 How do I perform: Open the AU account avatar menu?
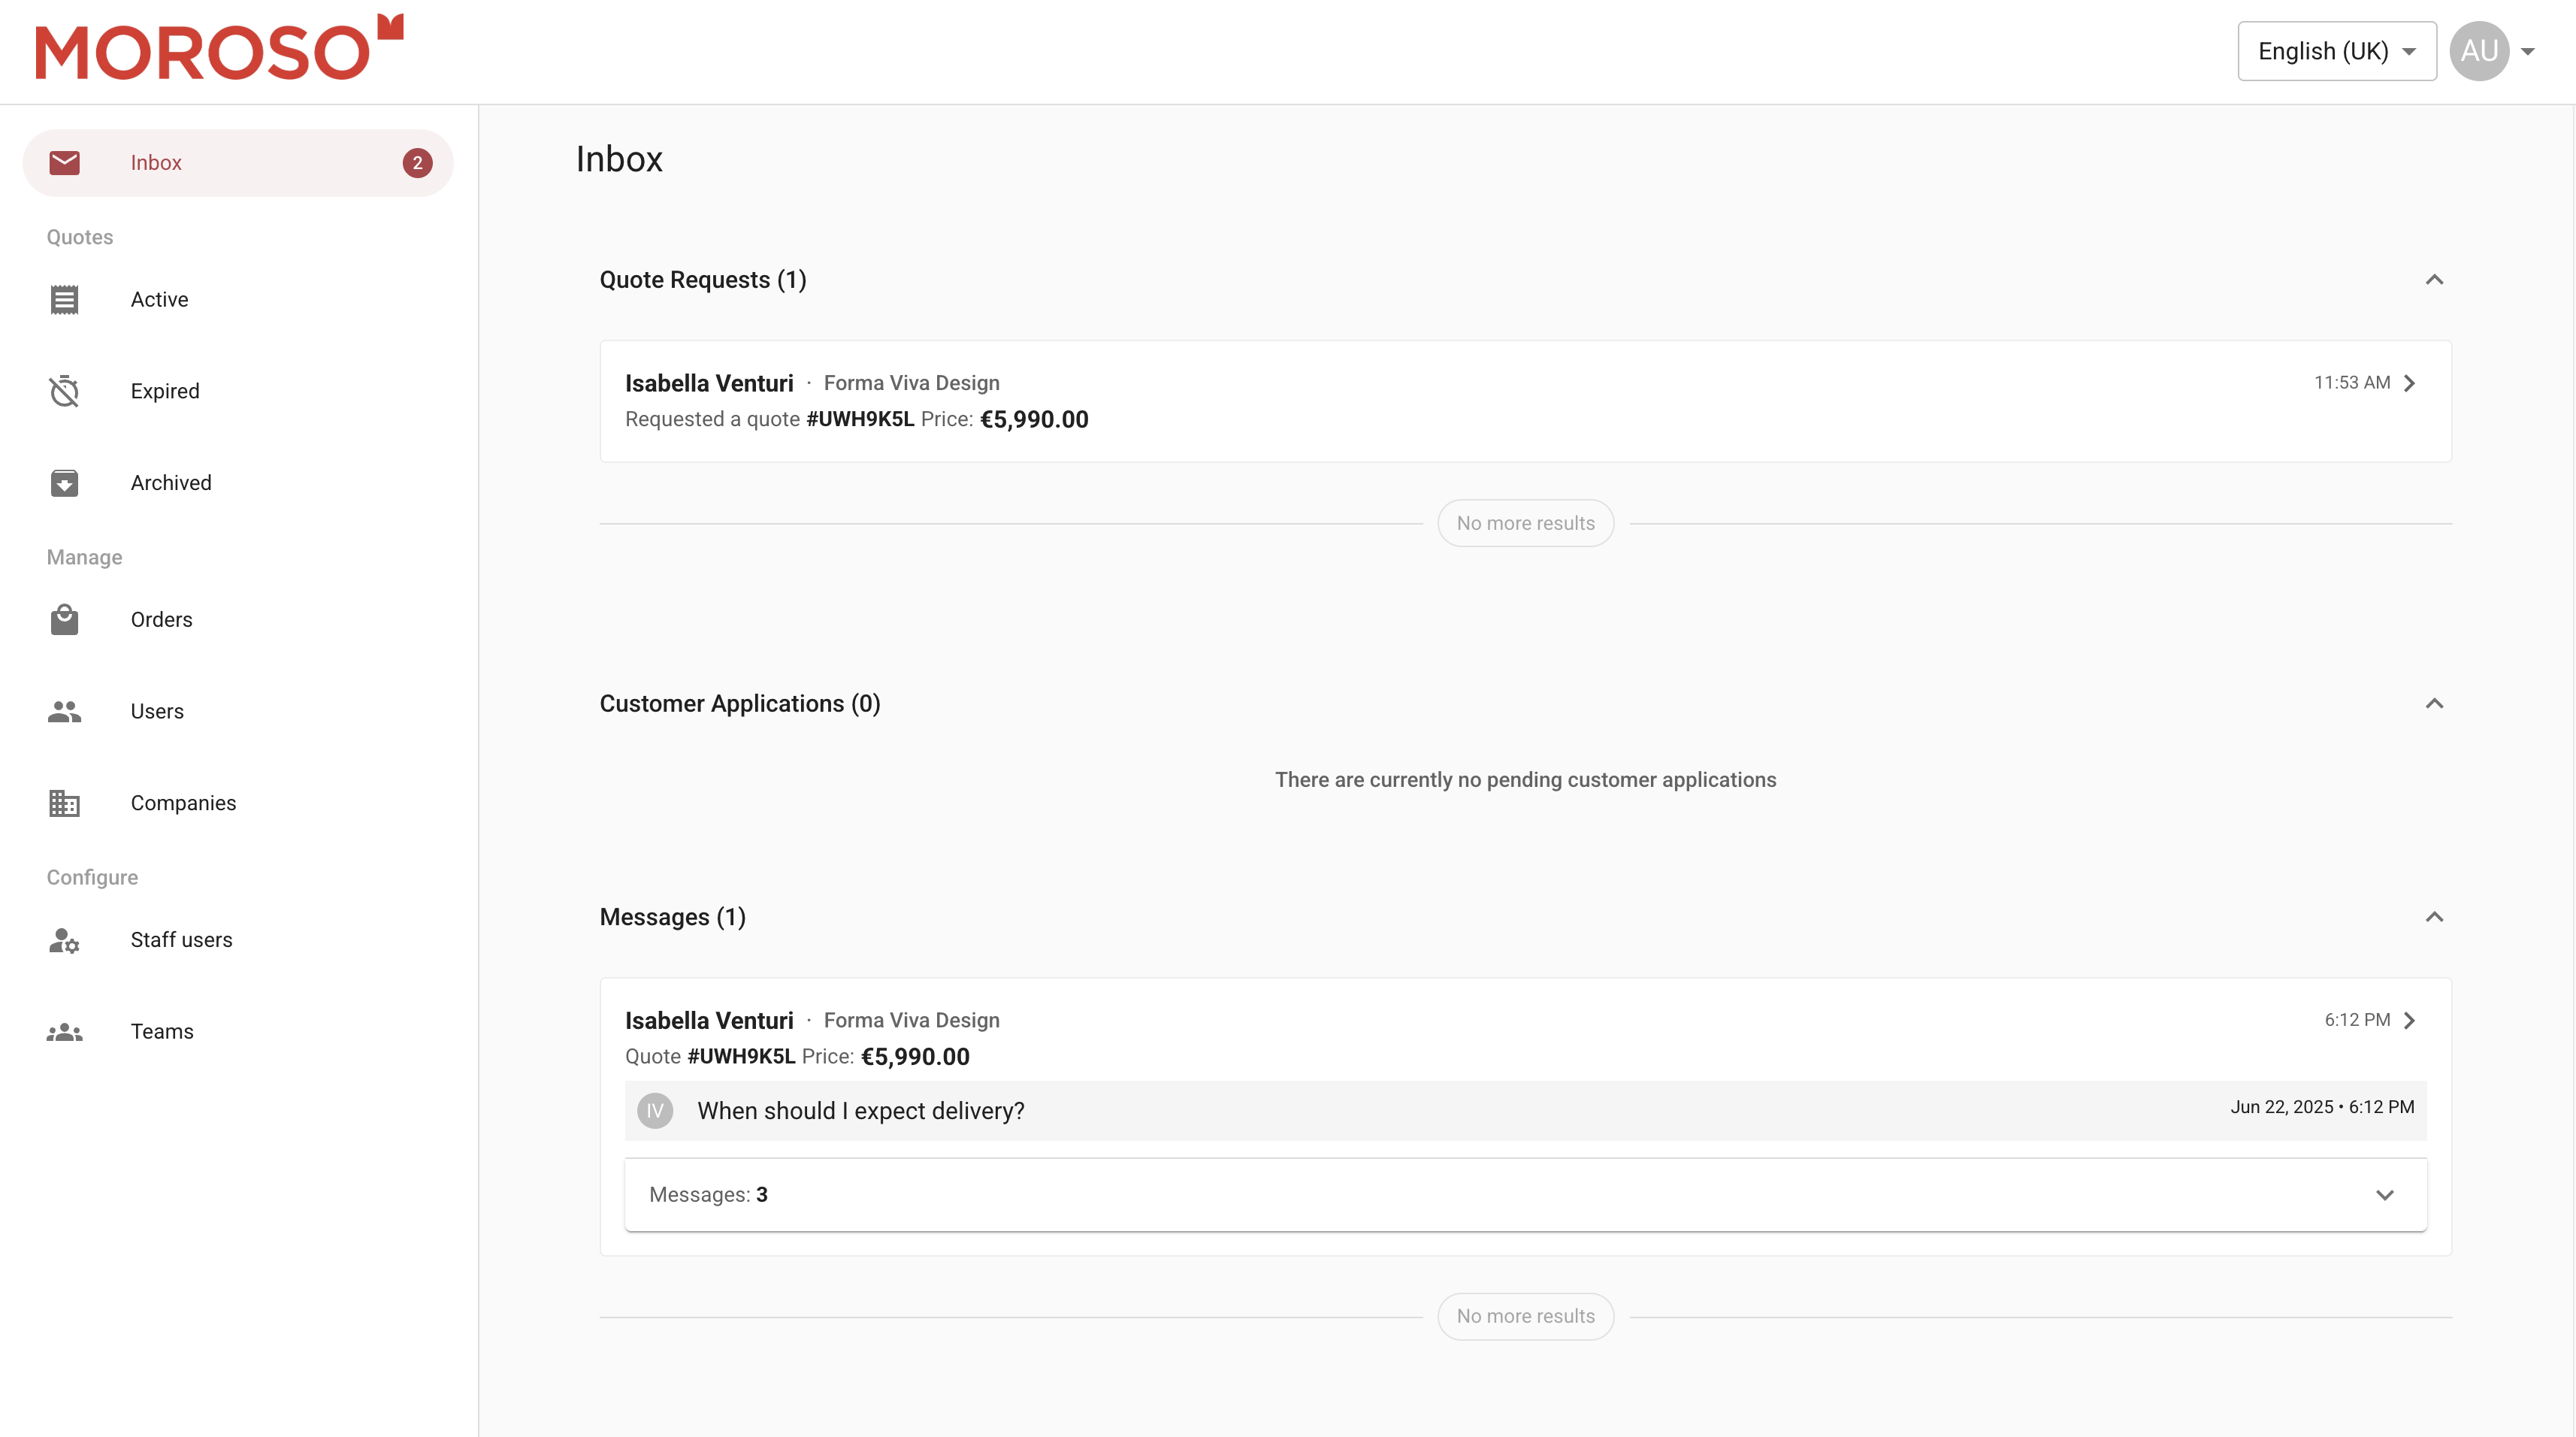(x=2479, y=51)
